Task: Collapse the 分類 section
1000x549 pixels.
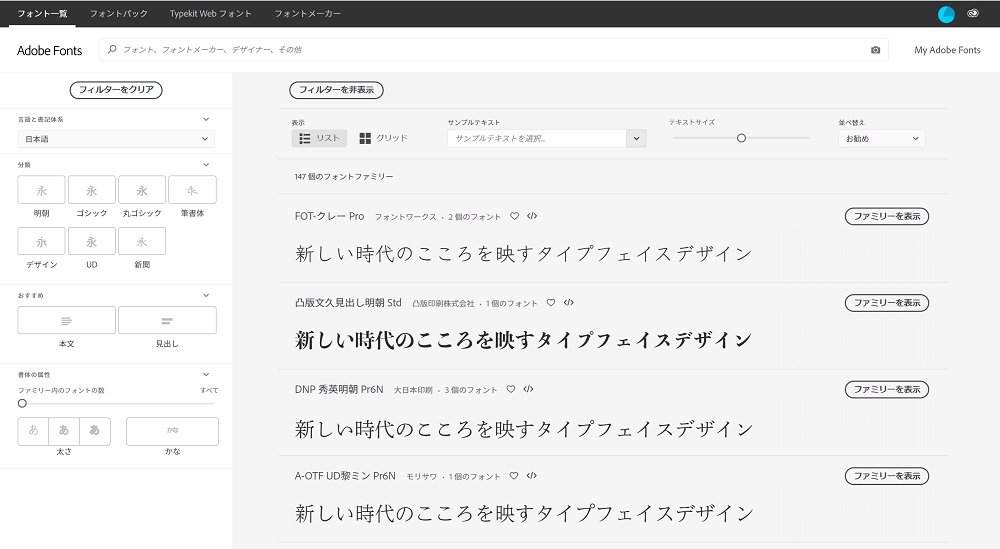Action: pos(206,165)
